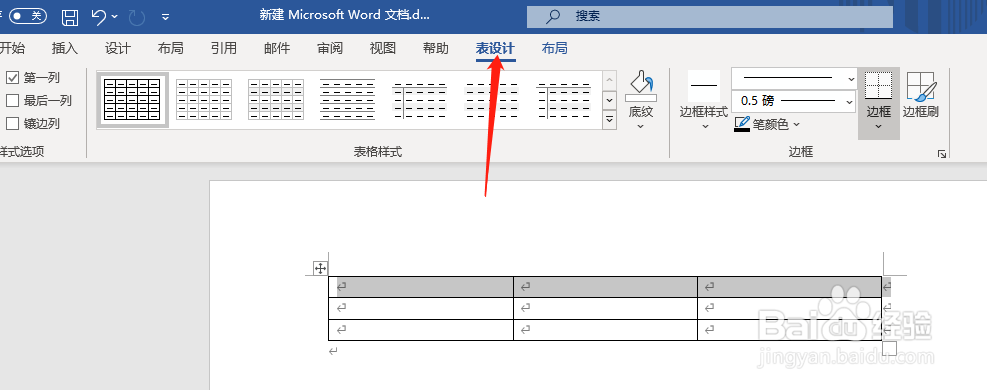Open the 边框 dropdown arrow
The image size is (987, 390).
[879, 126]
